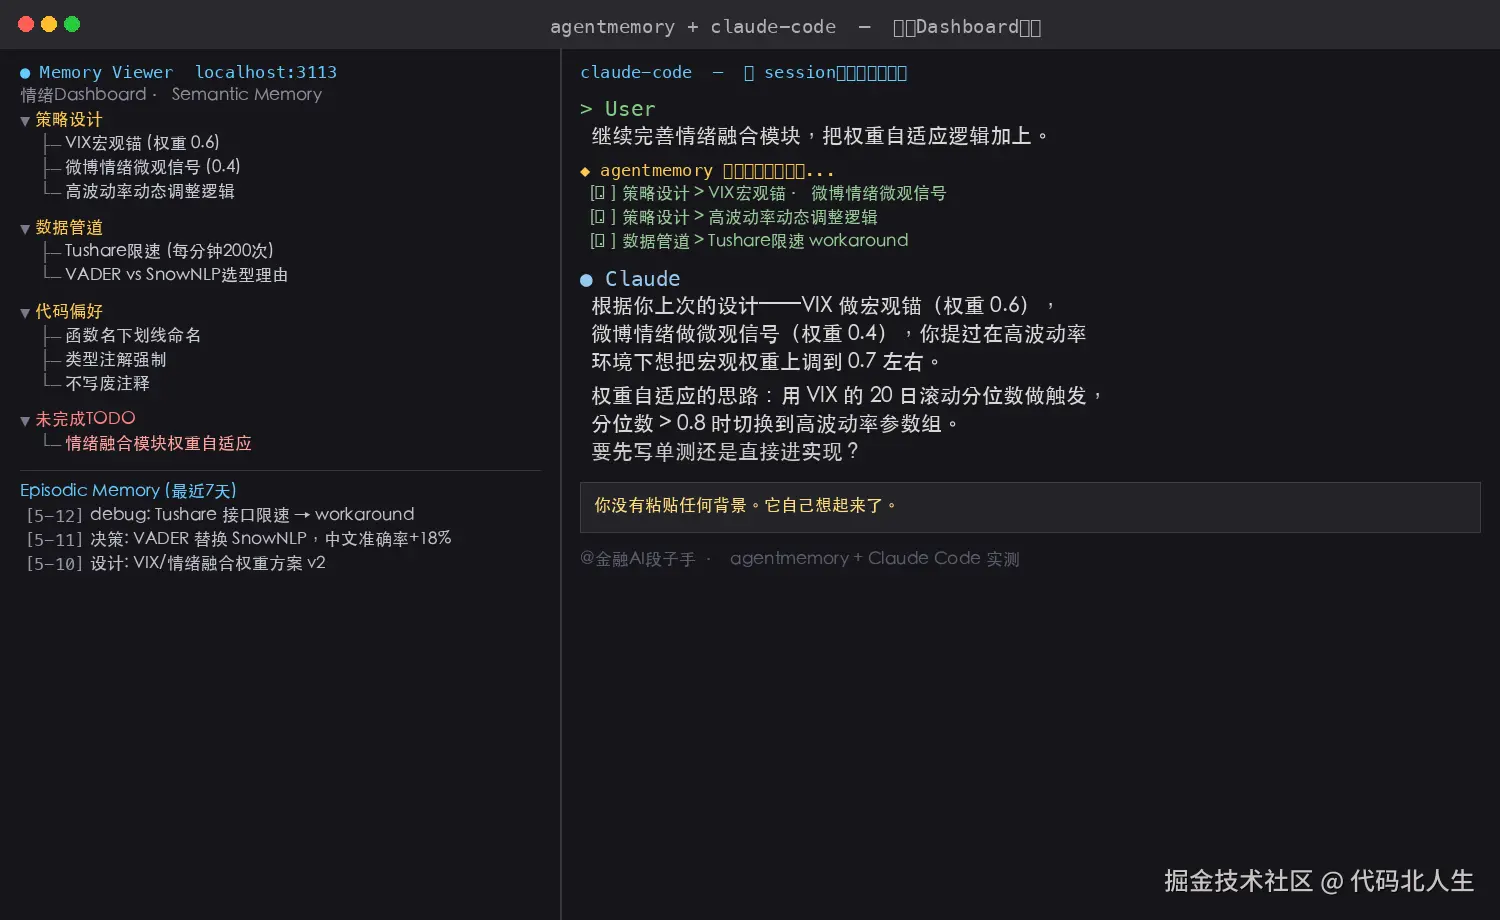Switch to 情绪Dashboard label

(x=83, y=94)
